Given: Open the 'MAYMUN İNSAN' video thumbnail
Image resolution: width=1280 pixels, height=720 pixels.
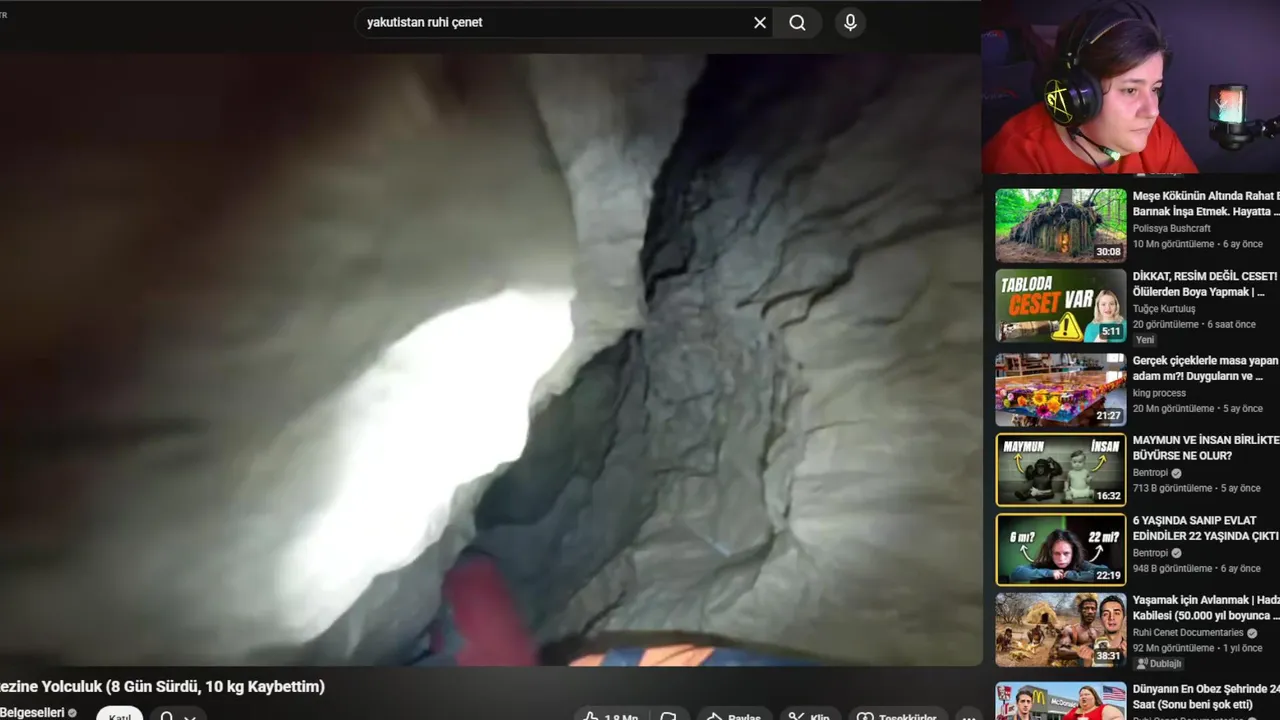Looking at the screenshot, I should tap(1061, 469).
